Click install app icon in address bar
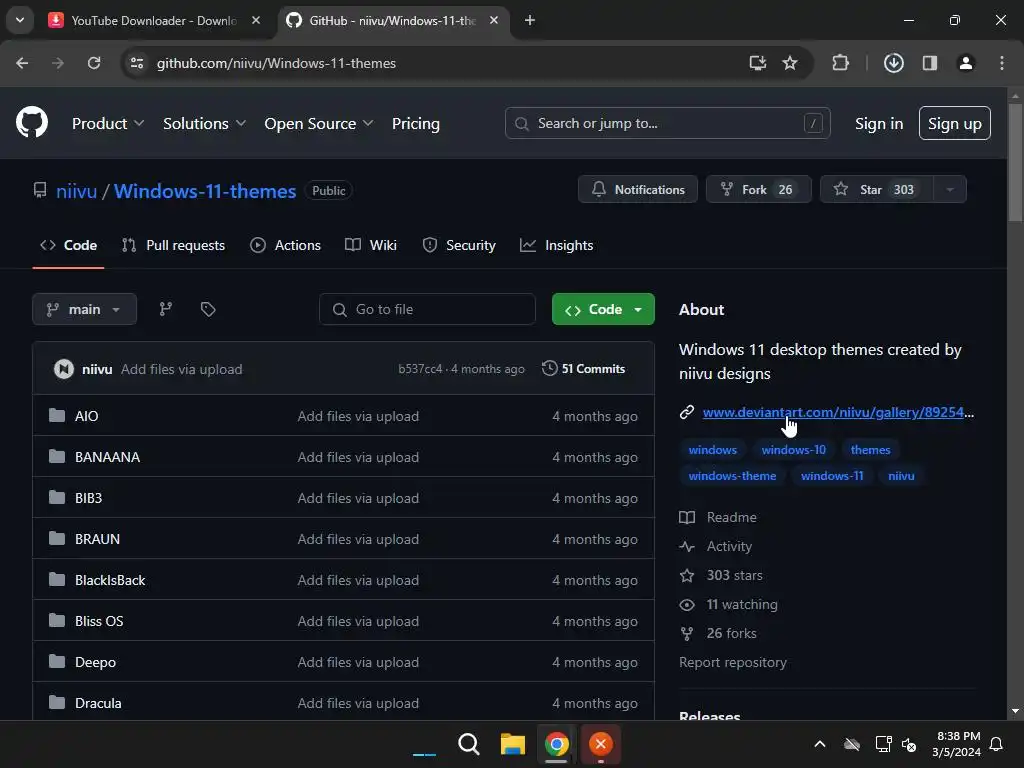This screenshot has width=1024, height=768. point(758,63)
